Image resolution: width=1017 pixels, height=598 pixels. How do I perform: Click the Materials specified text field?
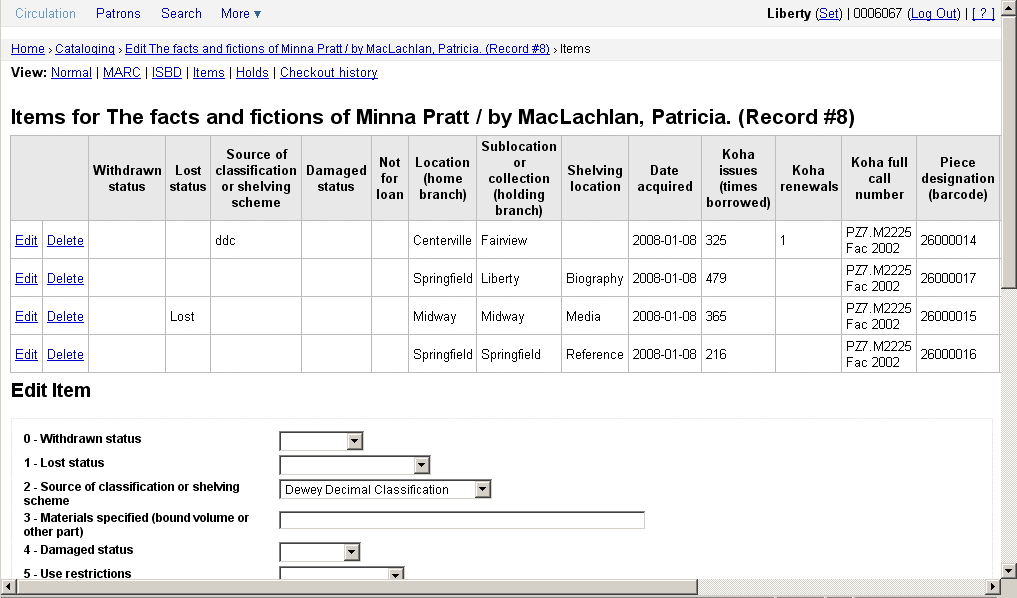click(461, 520)
